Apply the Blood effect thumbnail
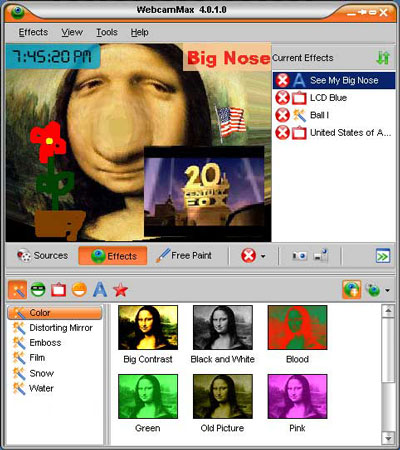Screen dimensions: 400x450 click(297, 327)
